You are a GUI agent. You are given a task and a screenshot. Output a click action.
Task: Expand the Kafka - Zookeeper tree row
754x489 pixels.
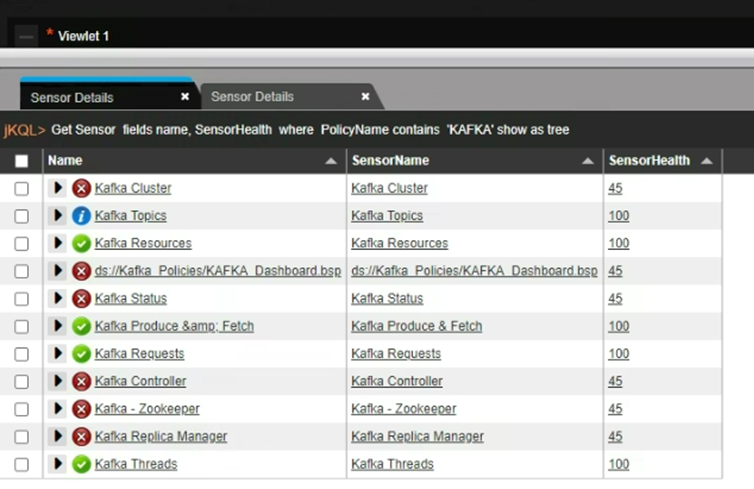[58, 408]
